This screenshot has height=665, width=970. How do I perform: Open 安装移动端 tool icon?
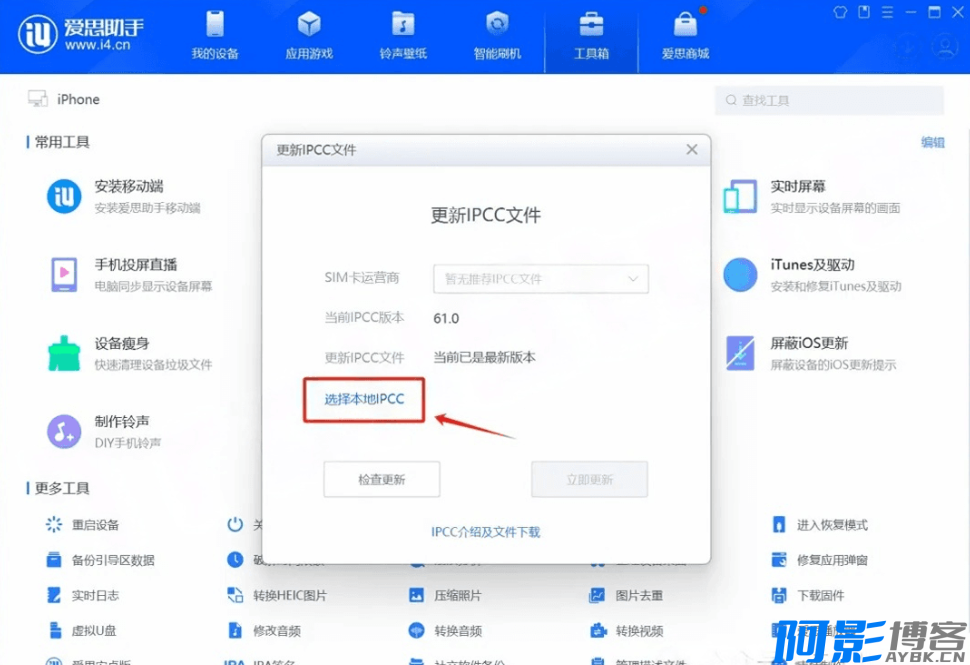point(64,196)
